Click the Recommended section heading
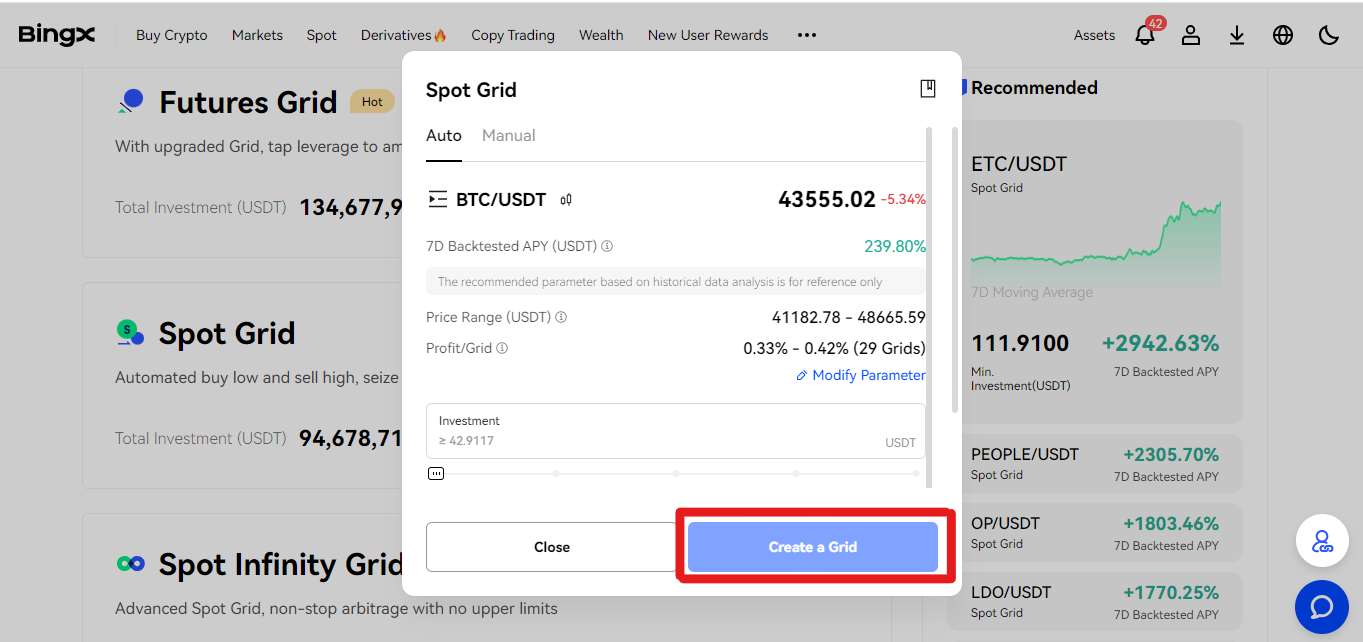The width and height of the screenshot is (1363, 642). click(1034, 88)
